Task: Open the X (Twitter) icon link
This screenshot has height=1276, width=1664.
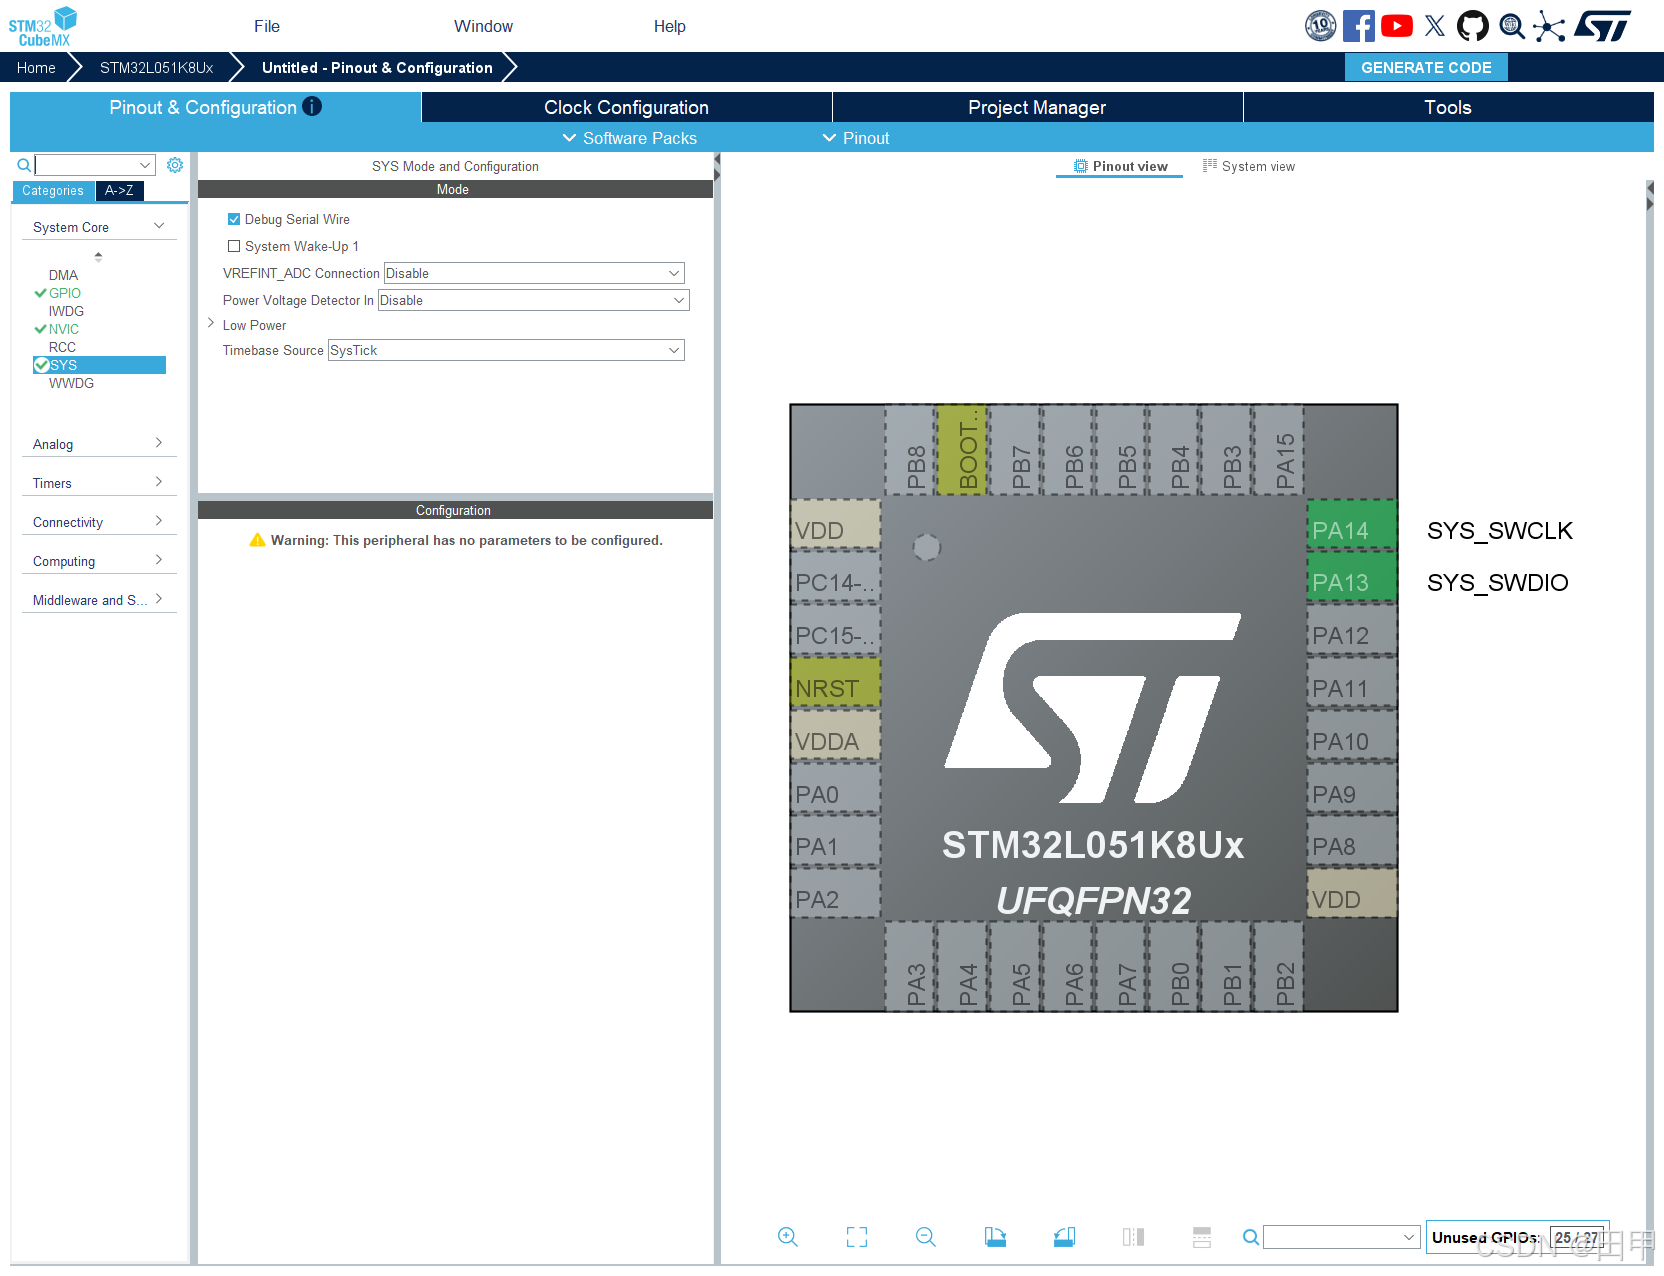Action: pyautogui.click(x=1435, y=26)
